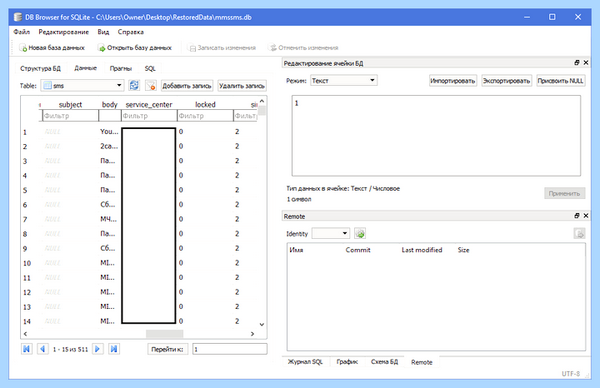Click the filter field under service_center column
600x388 pixels.
(149, 116)
